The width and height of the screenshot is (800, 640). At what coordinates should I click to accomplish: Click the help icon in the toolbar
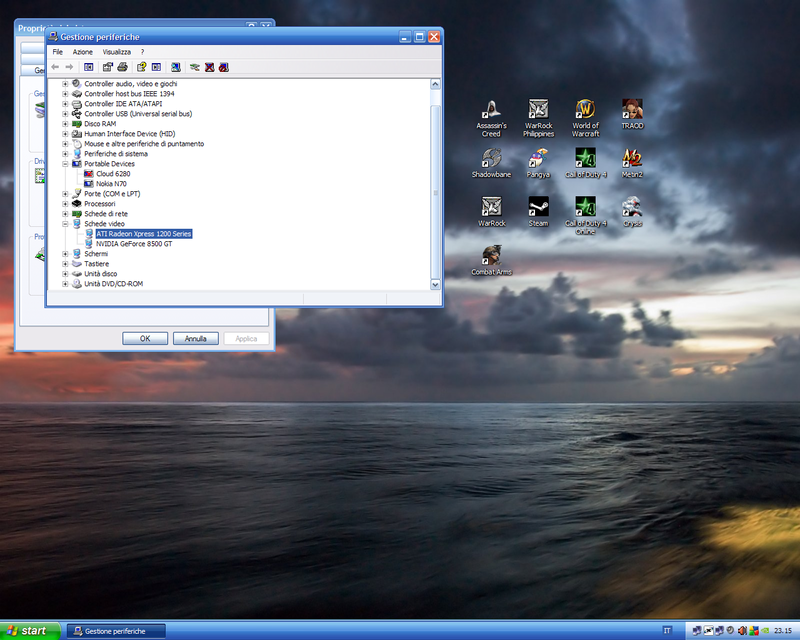click(x=141, y=67)
